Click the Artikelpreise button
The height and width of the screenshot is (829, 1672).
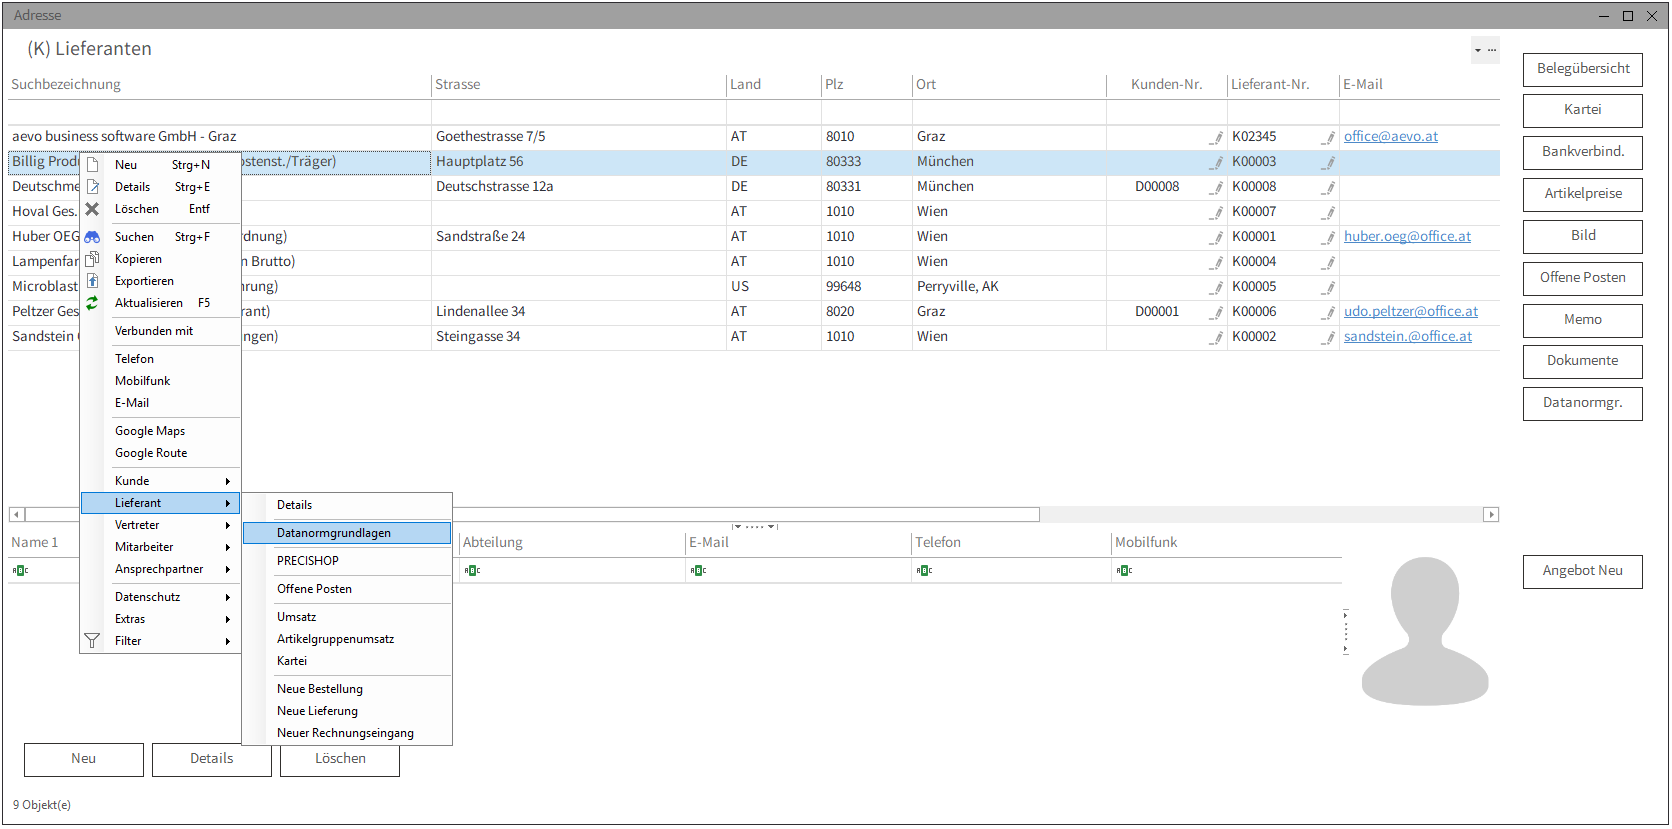(1583, 194)
